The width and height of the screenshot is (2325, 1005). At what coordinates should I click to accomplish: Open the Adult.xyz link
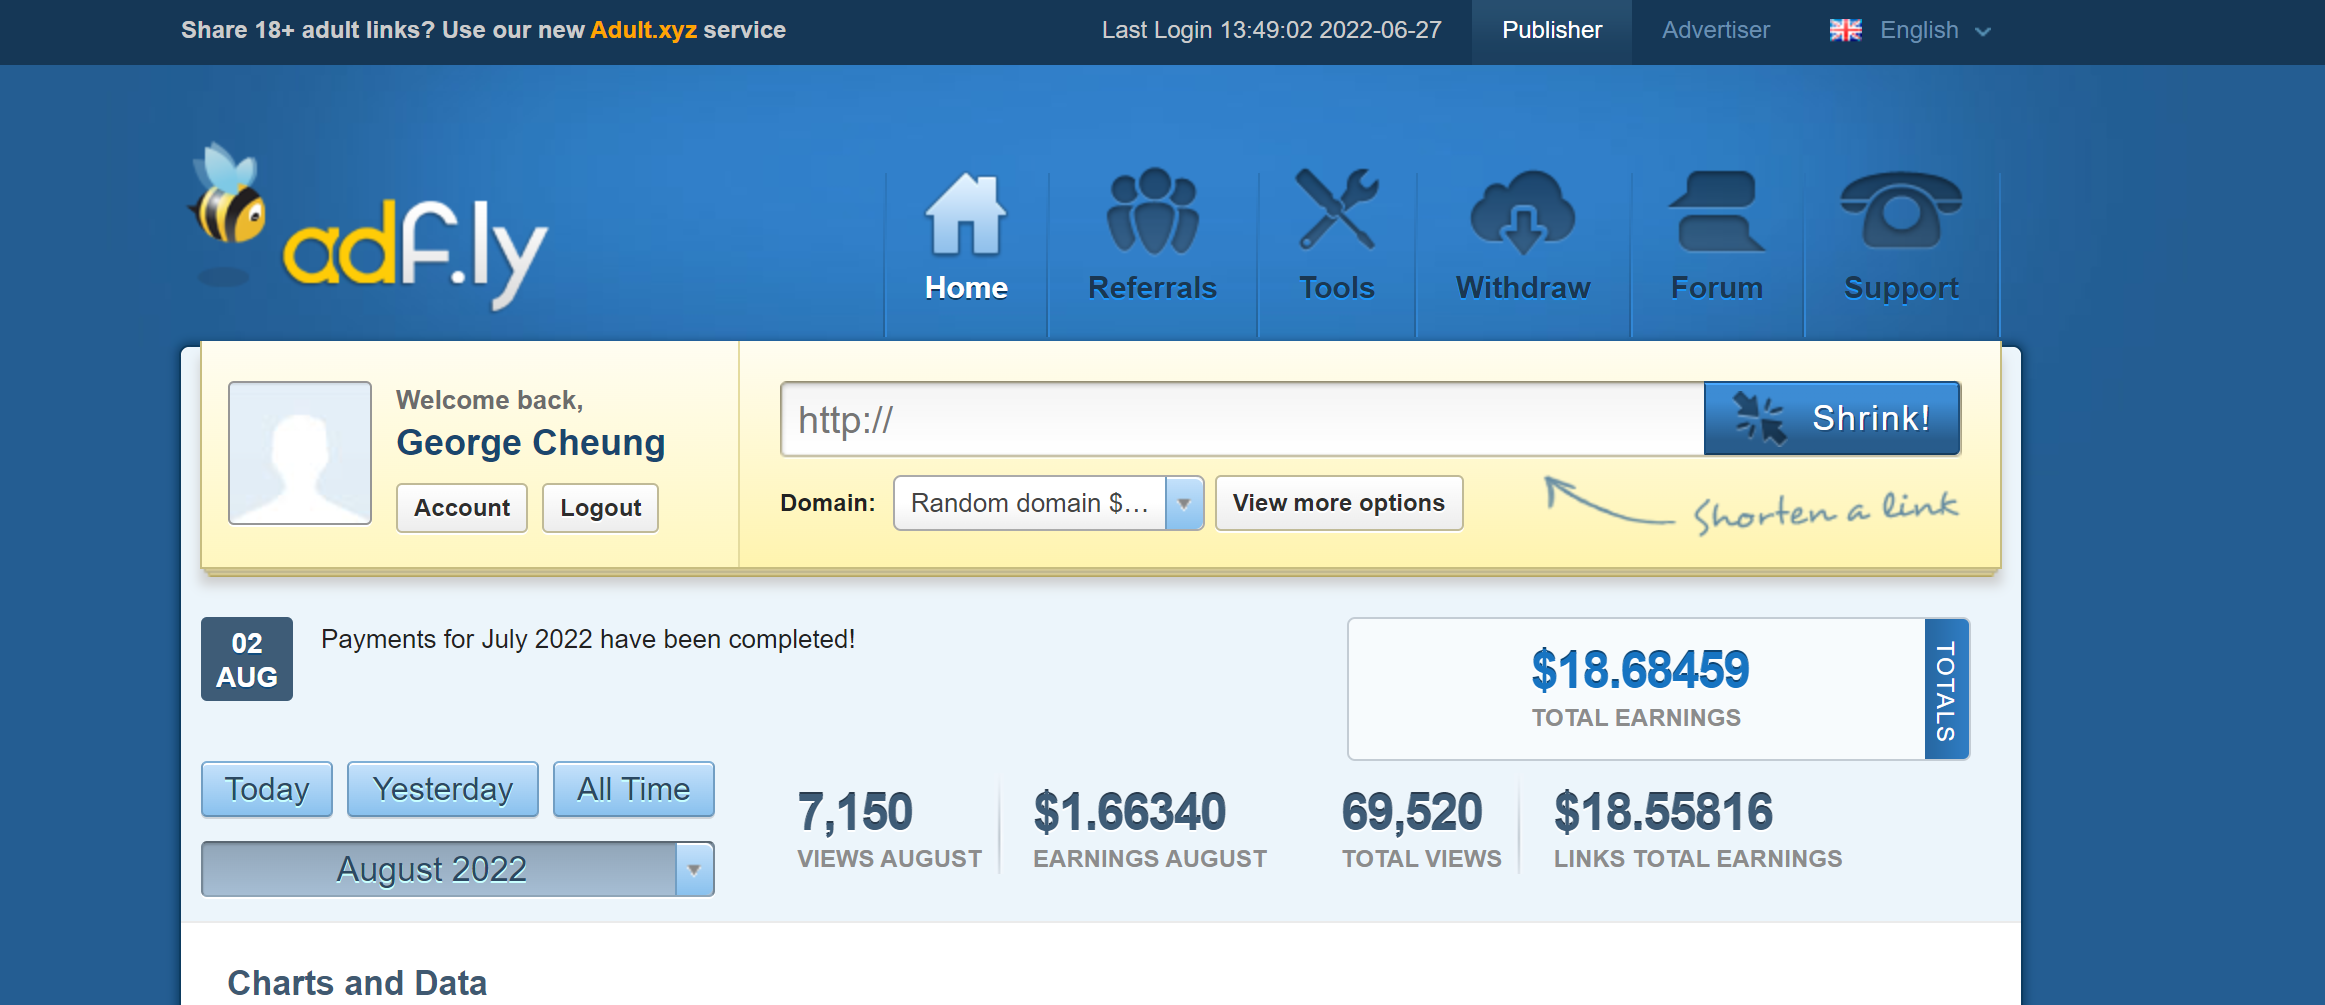[x=643, y=30]
